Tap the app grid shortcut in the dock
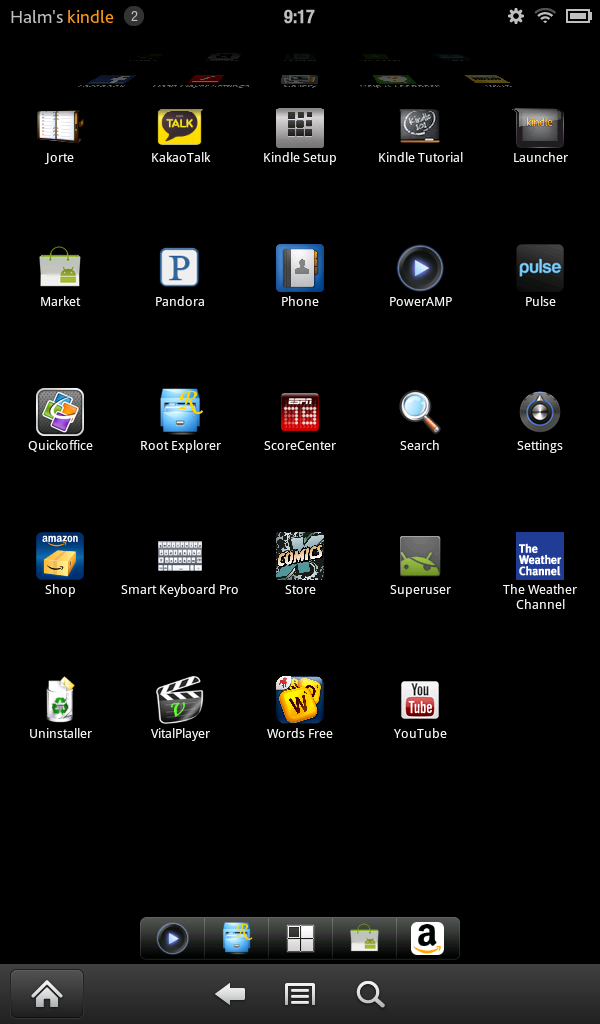The image size is (600, 1024). pyautogui.click(x=300, y=938)
